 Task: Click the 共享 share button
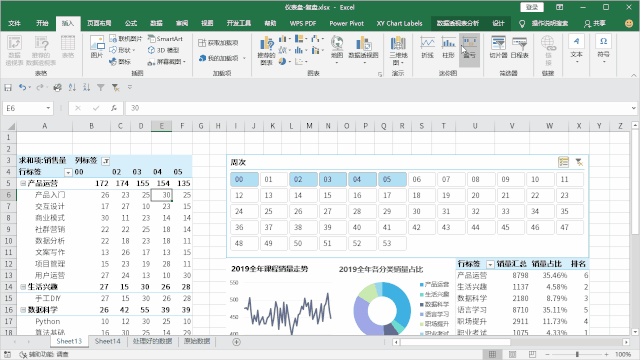[x=595, y=23]
